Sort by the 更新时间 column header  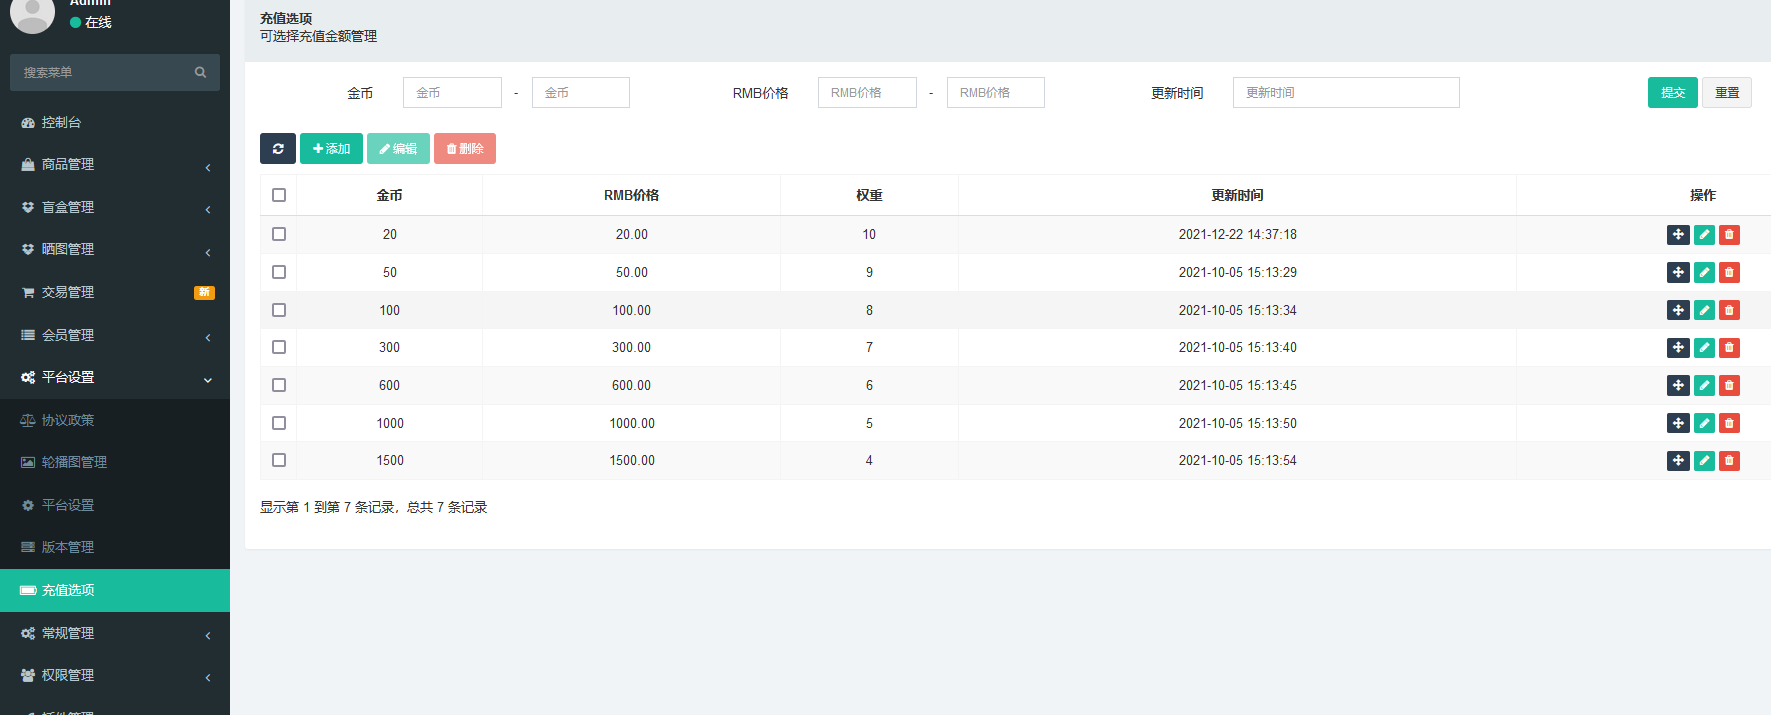pos(1237,195)
